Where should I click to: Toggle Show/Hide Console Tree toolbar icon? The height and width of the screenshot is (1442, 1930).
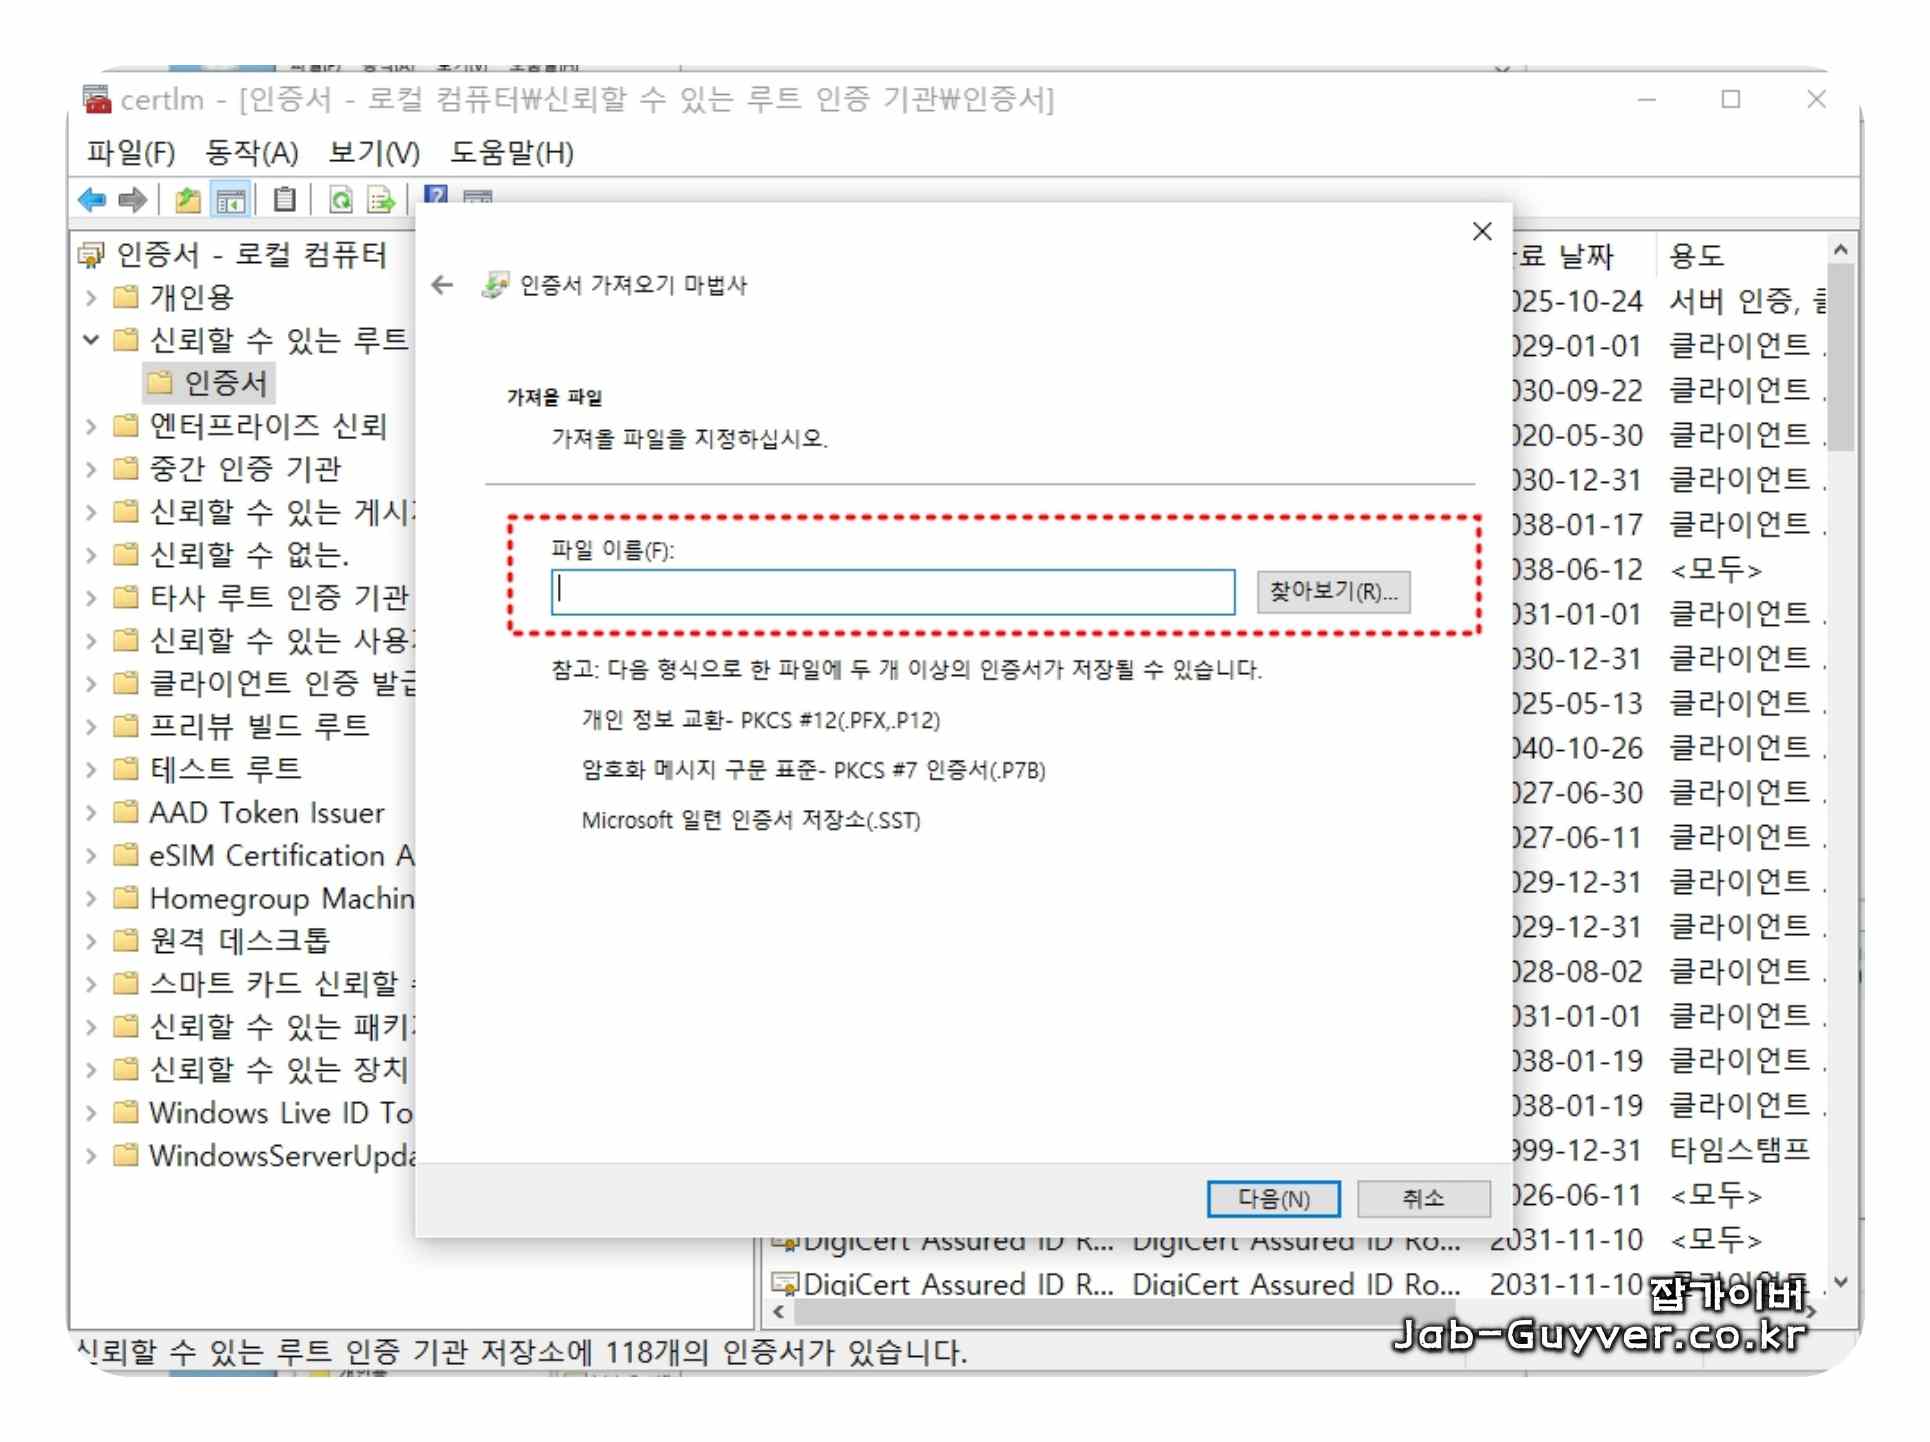tap(232, 200)
